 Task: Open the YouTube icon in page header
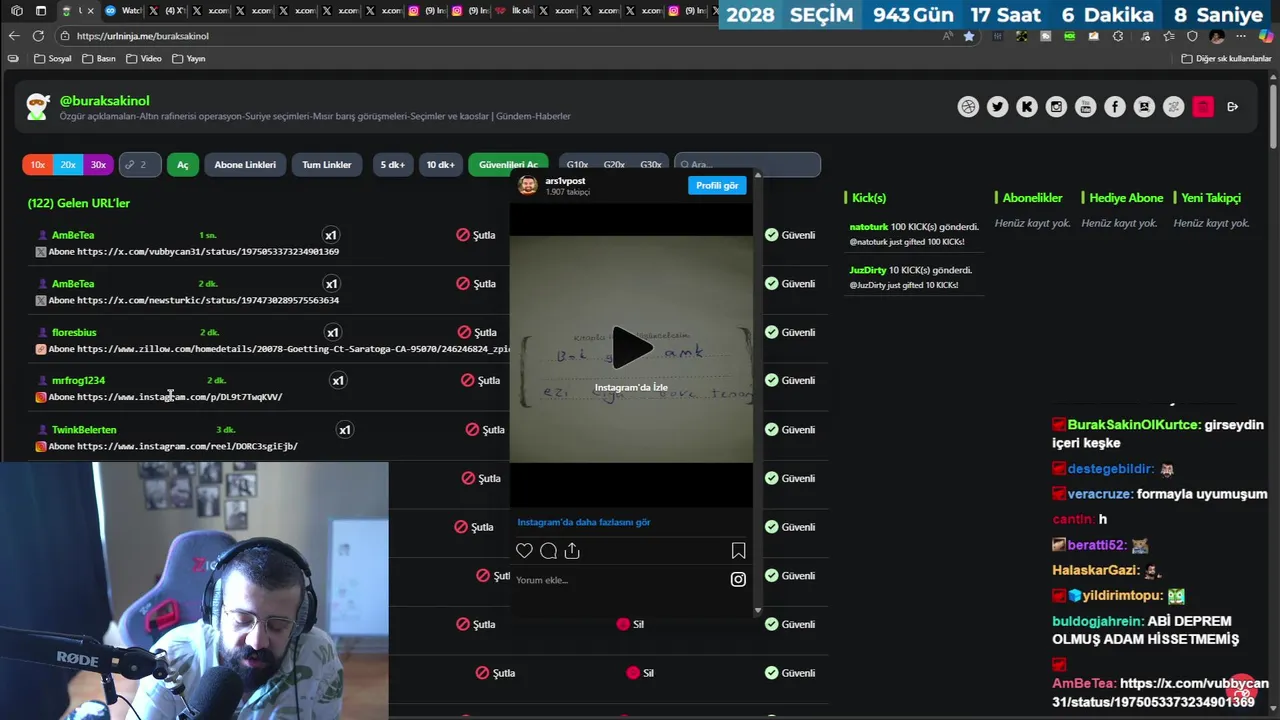click(x=1085, y=107)
